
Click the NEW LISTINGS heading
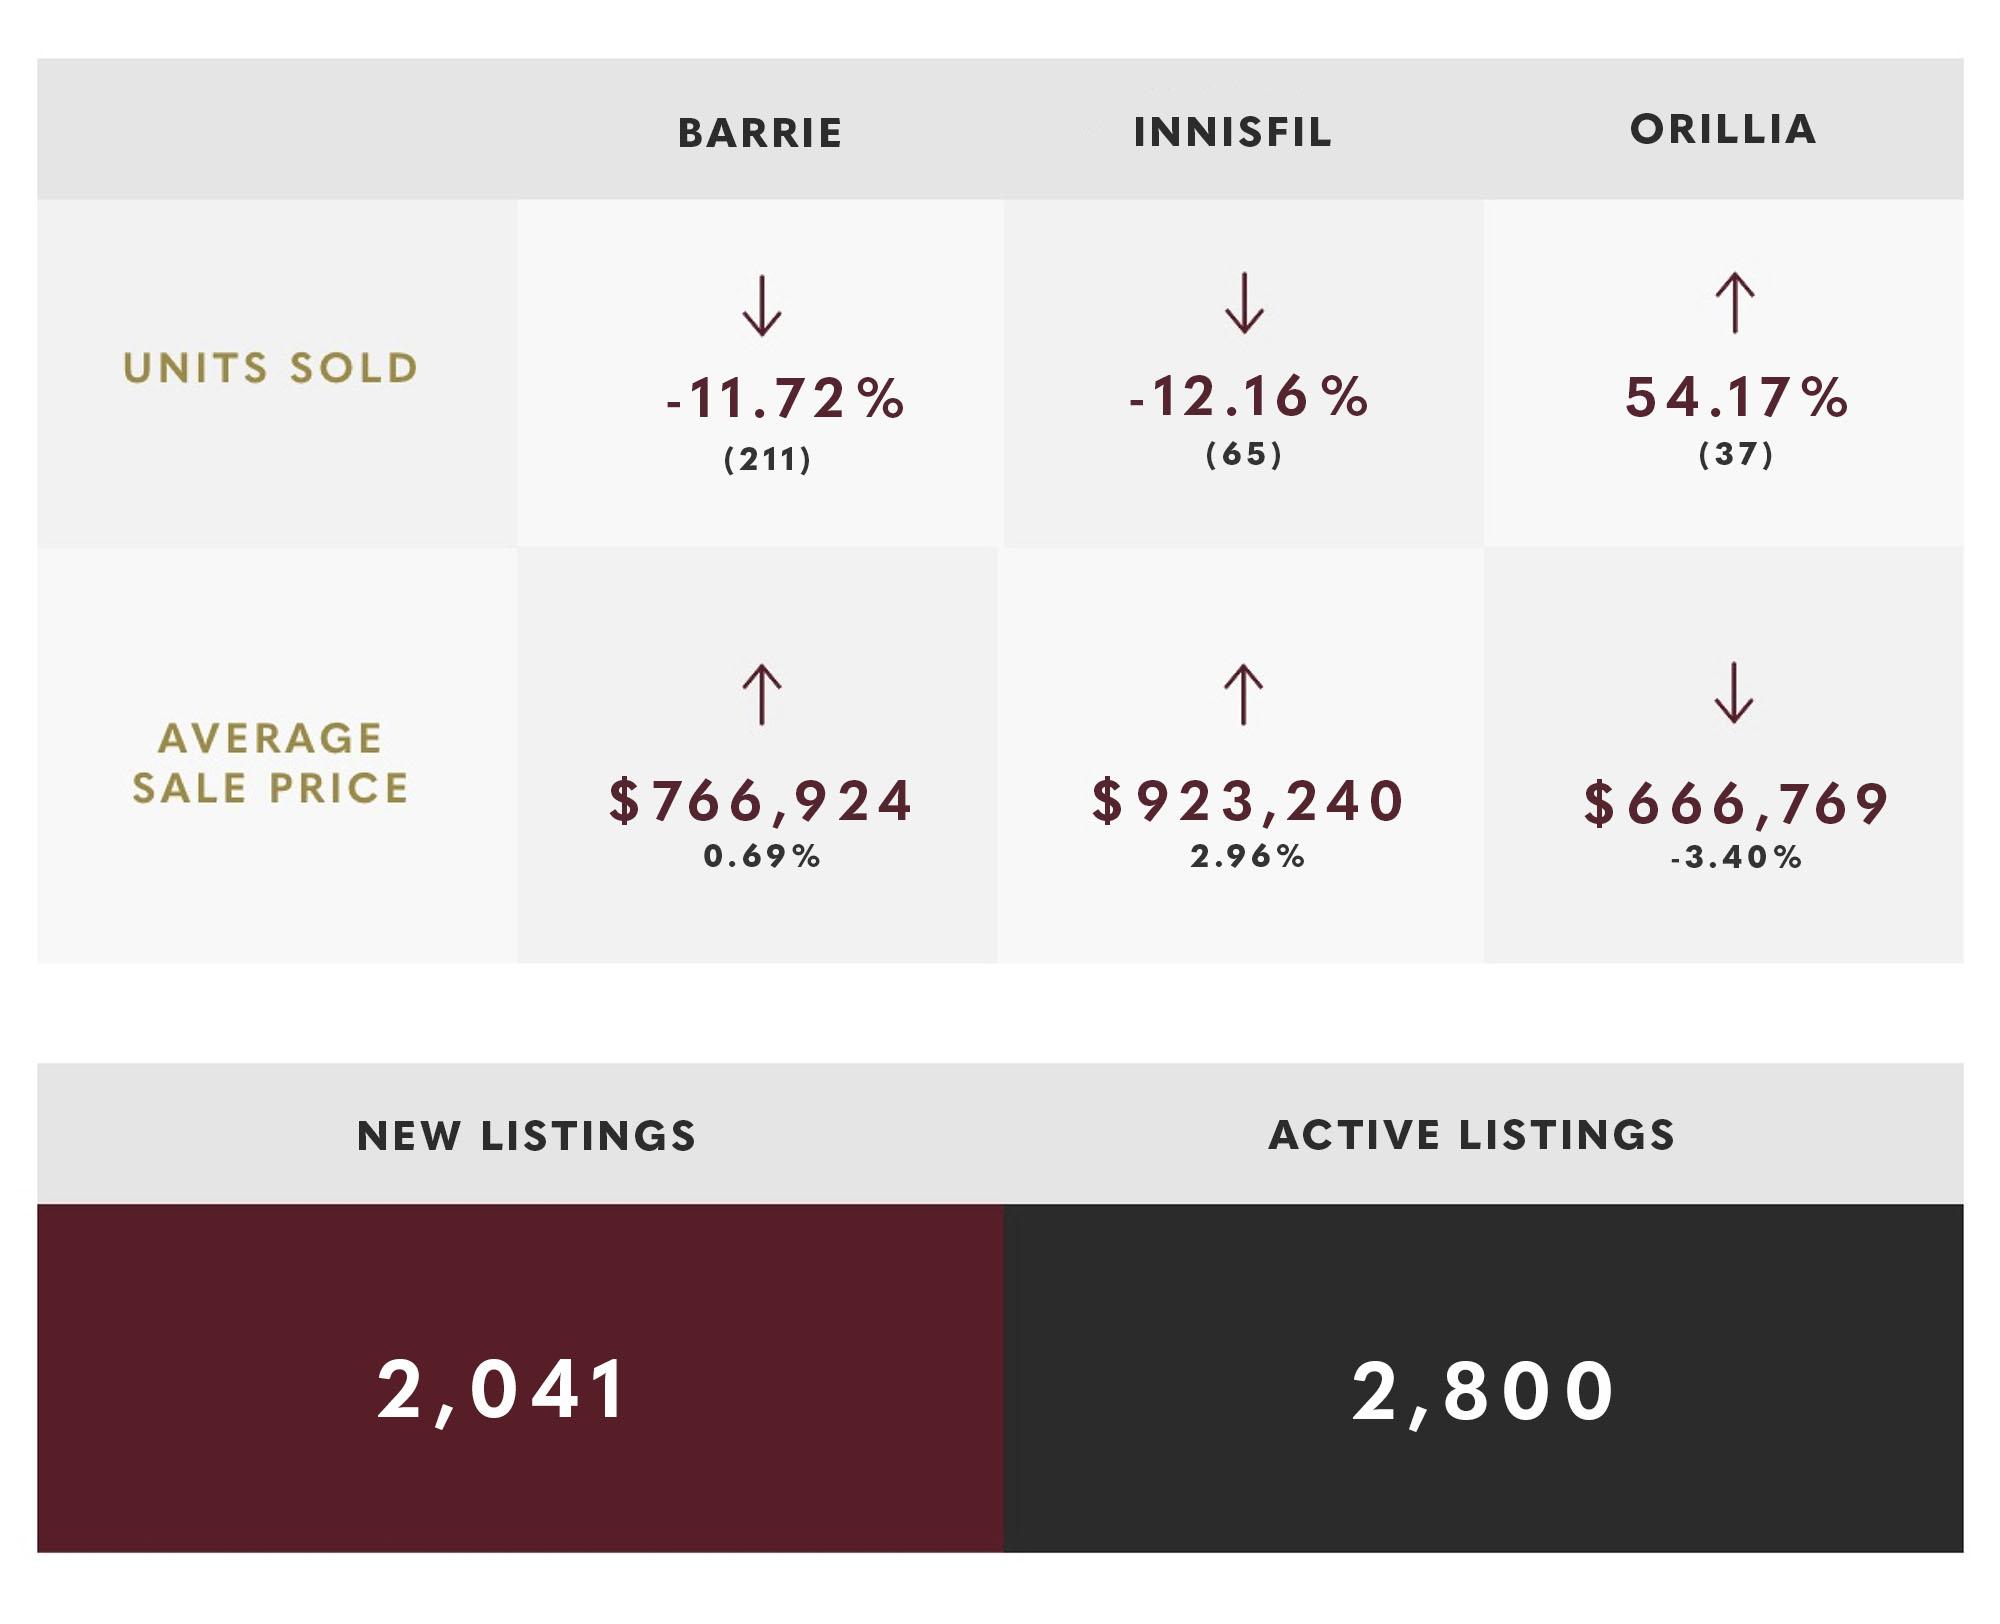pyautogui.click(x=526, y=1136)
